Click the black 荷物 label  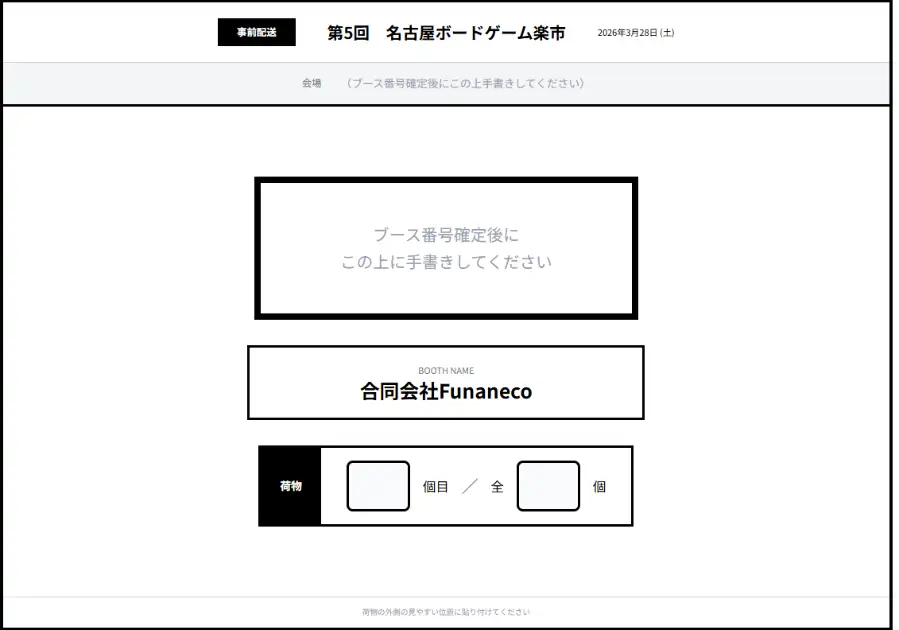[x=290, y=487]
